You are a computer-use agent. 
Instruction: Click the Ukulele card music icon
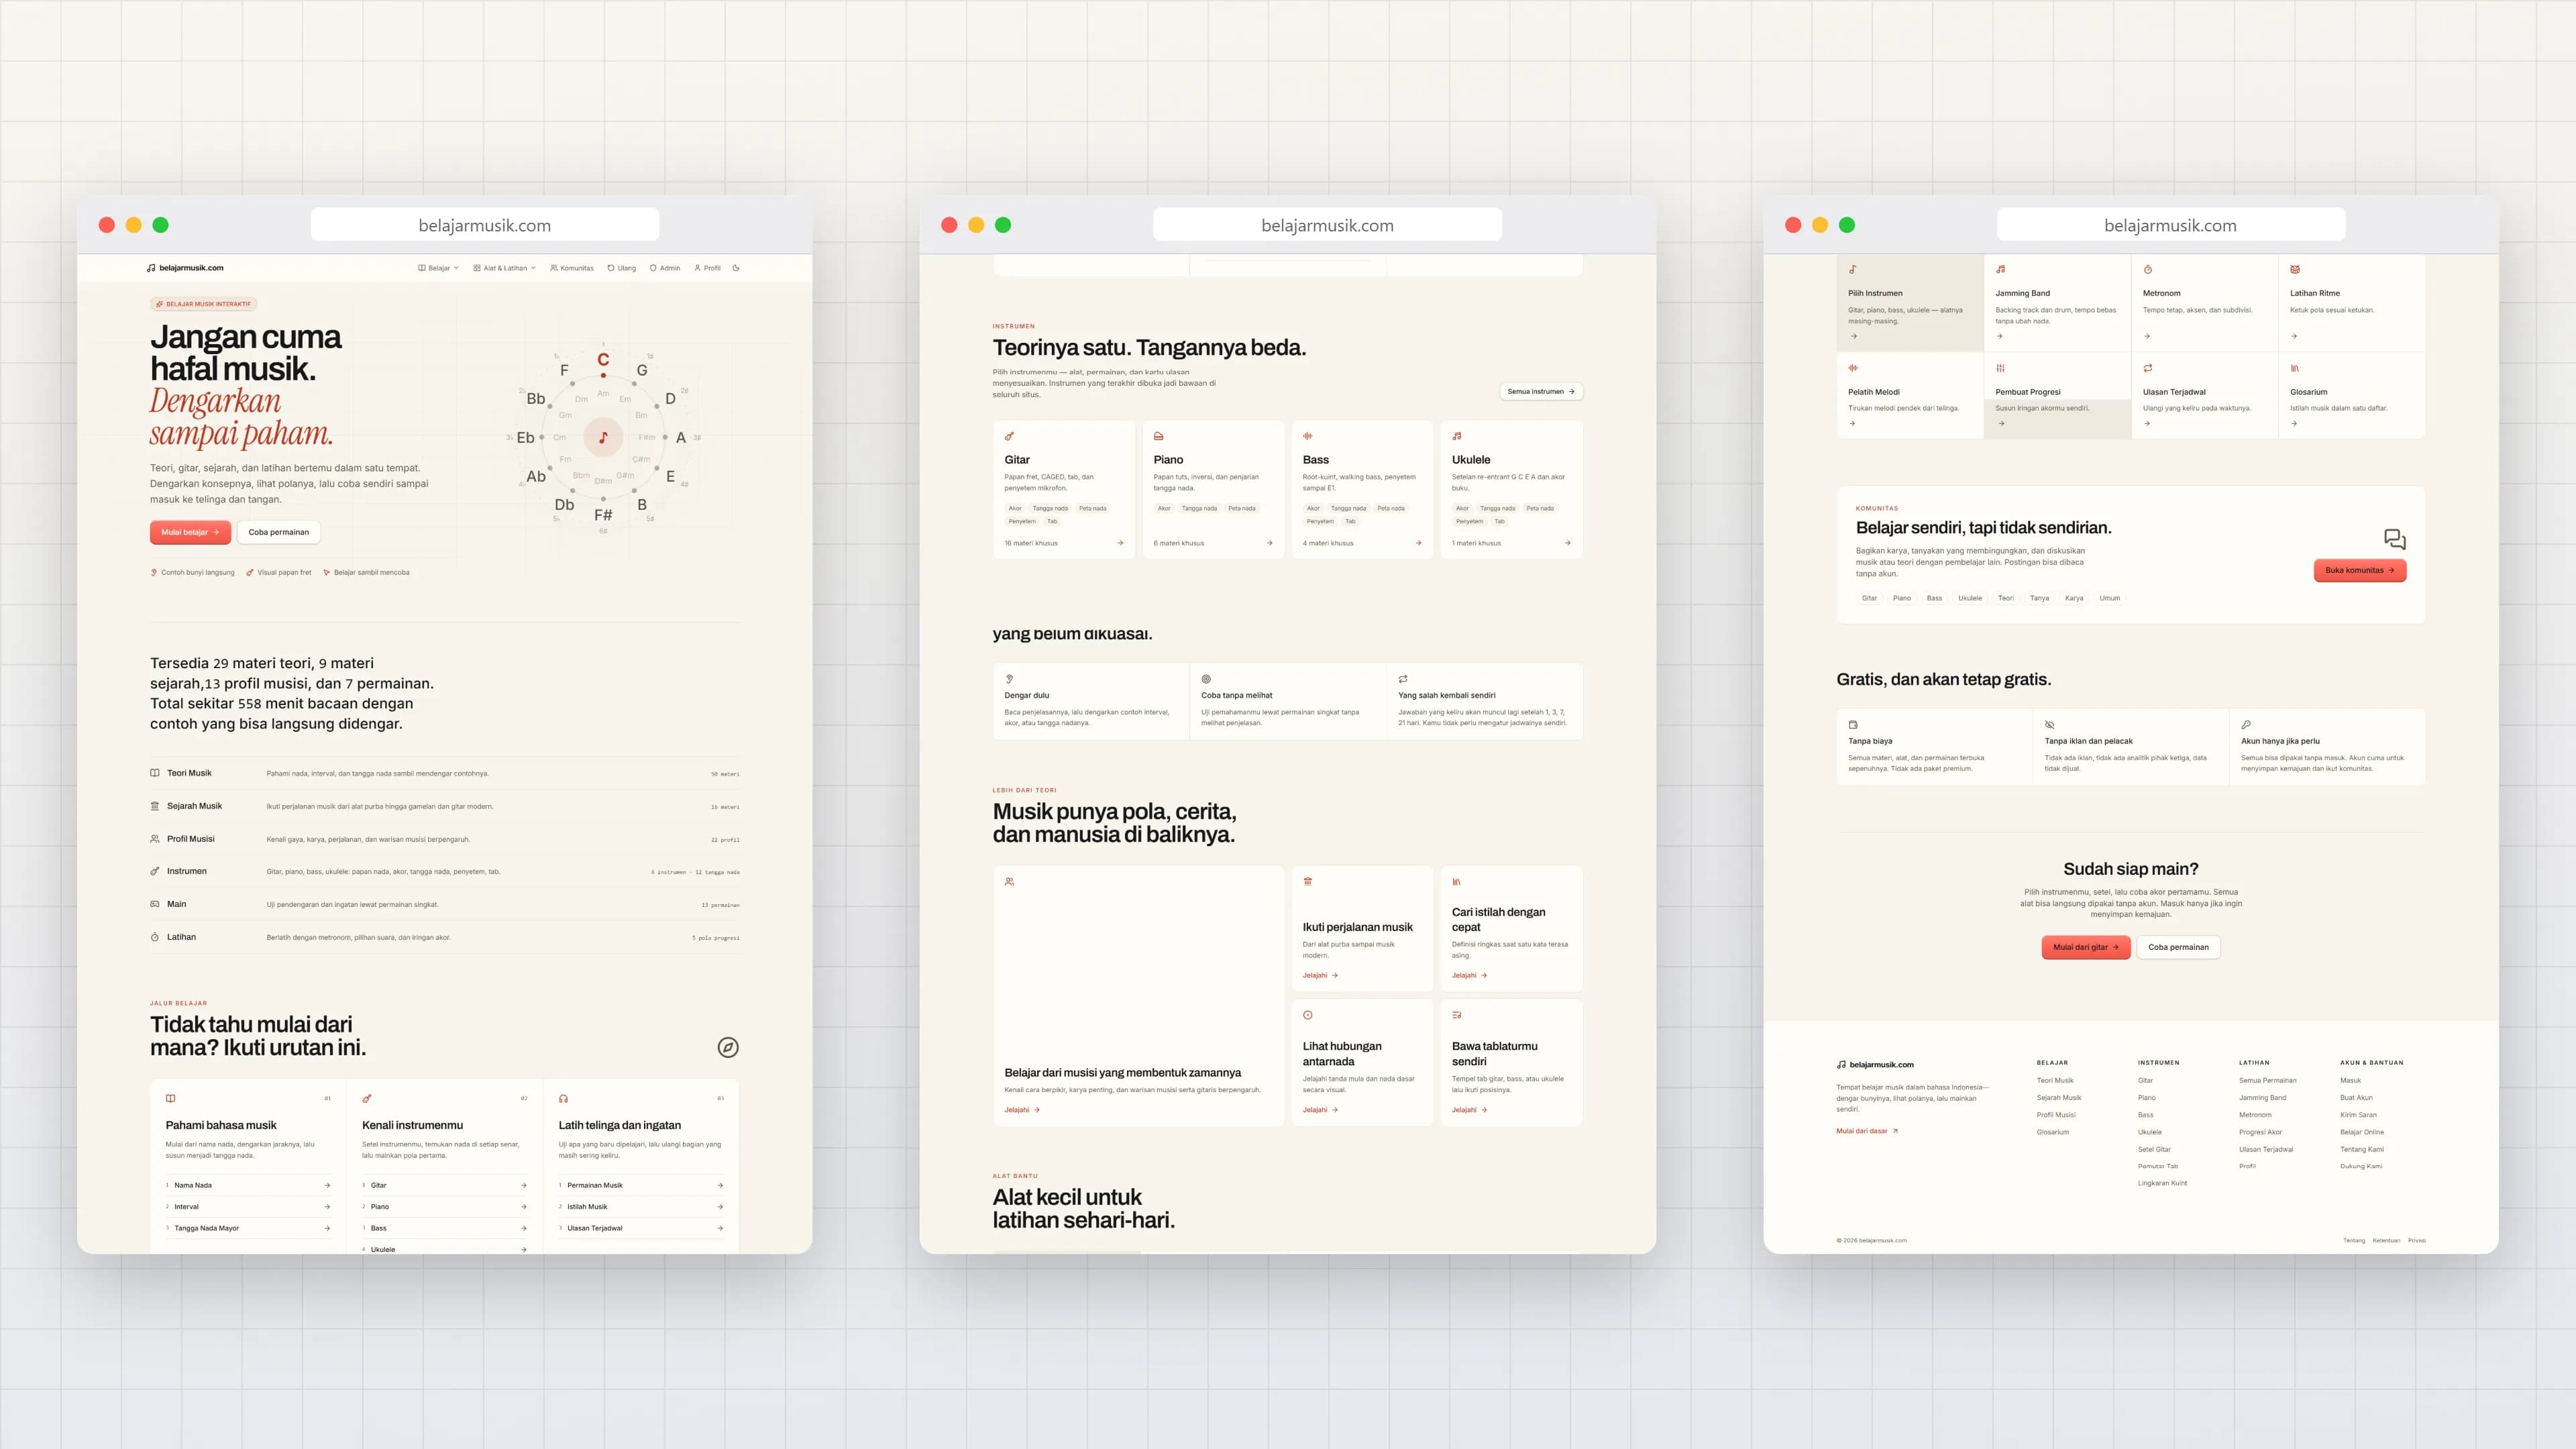(1457, 436)
